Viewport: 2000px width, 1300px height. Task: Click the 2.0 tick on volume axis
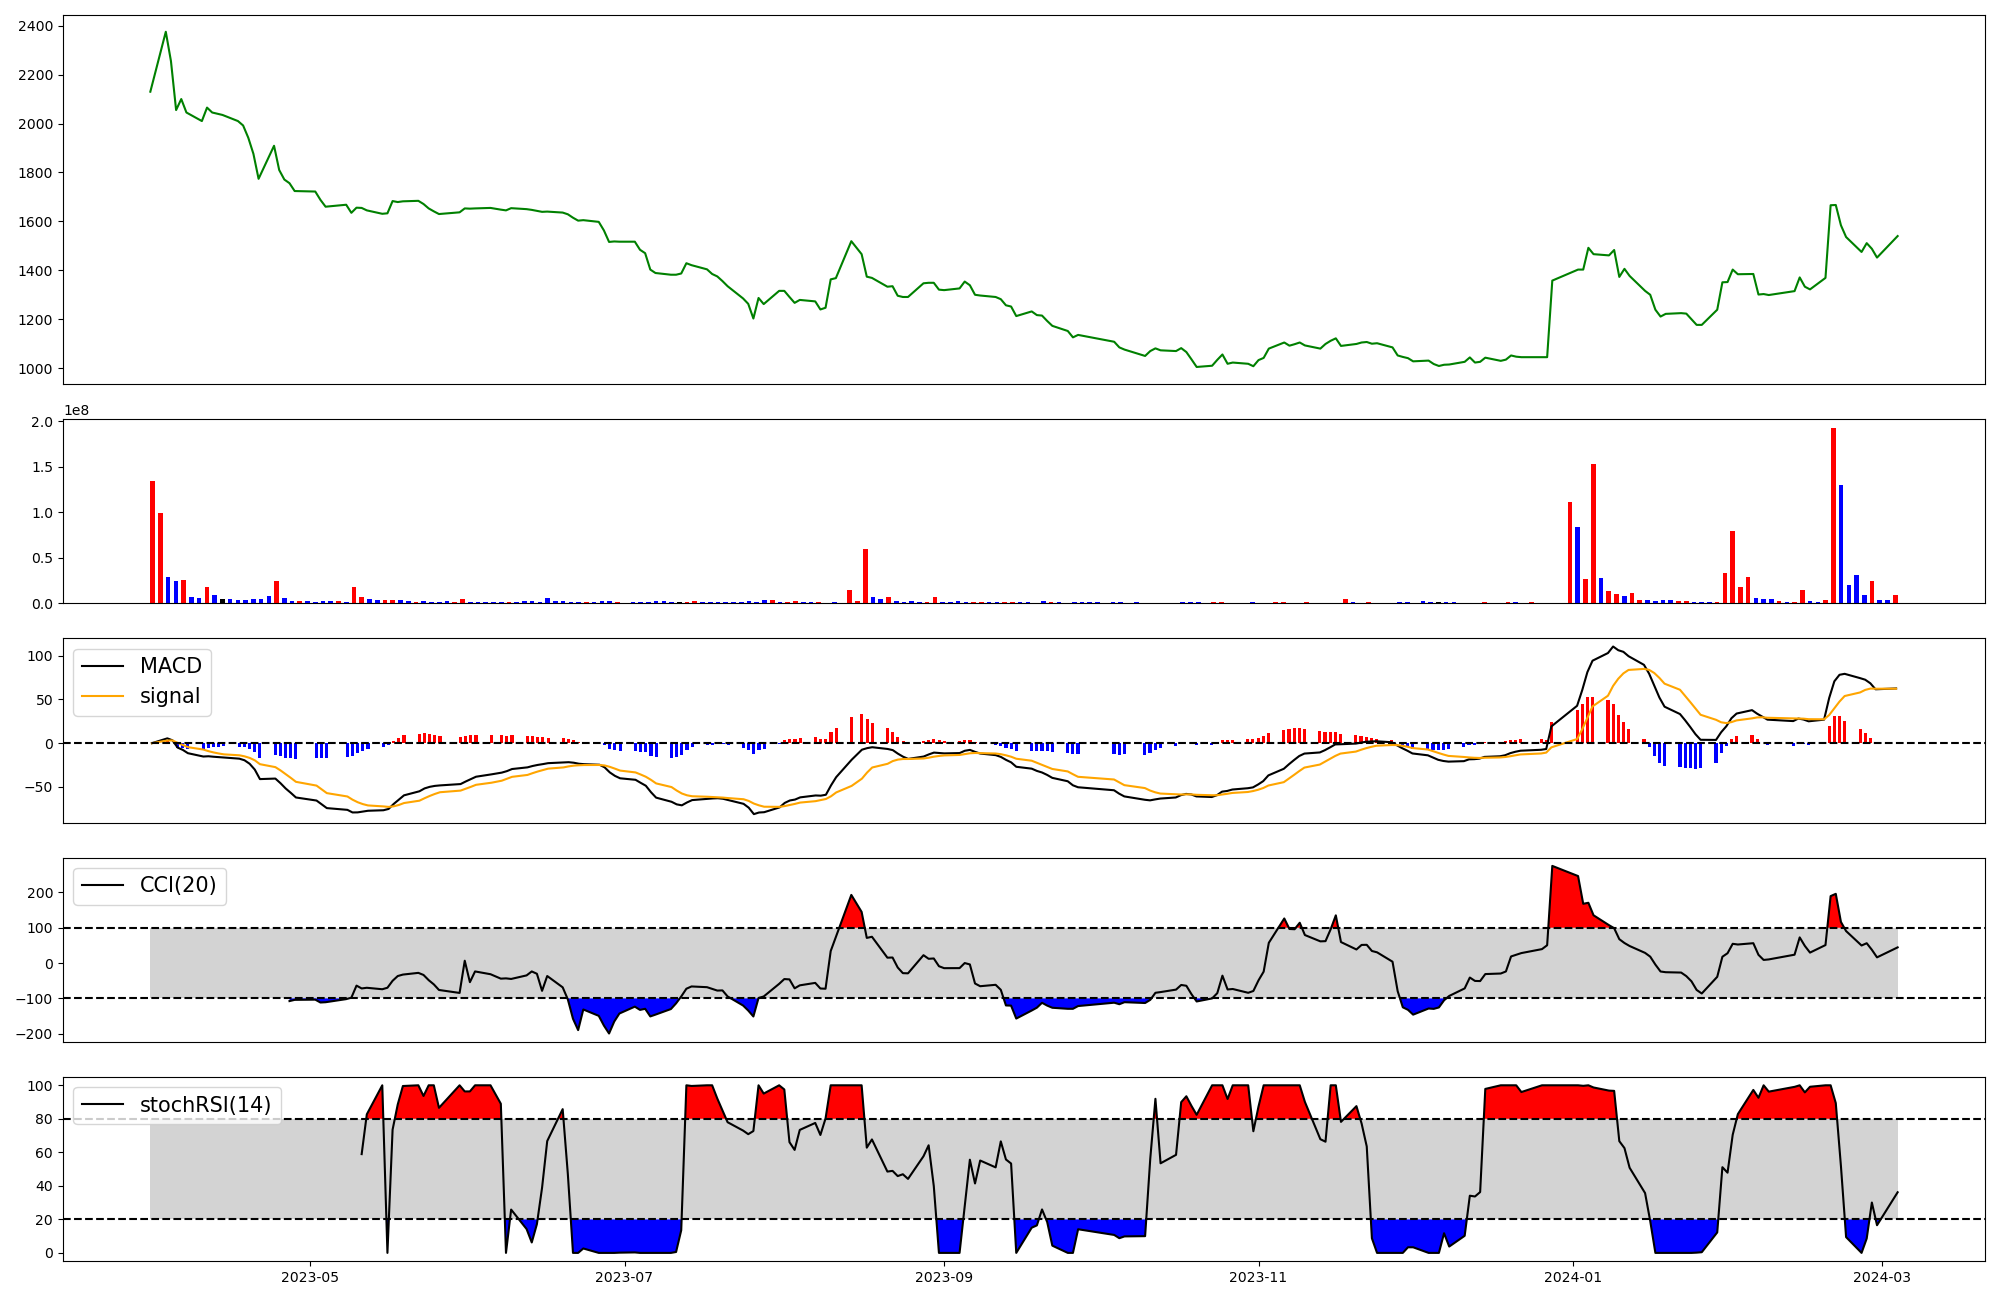click(42, 422)
